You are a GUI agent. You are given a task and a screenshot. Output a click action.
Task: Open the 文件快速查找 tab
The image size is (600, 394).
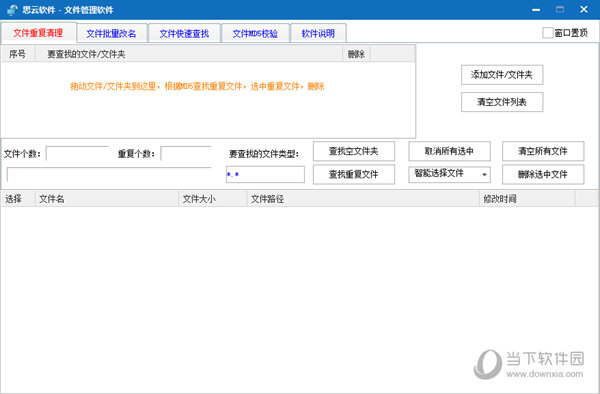coord(184,34)
